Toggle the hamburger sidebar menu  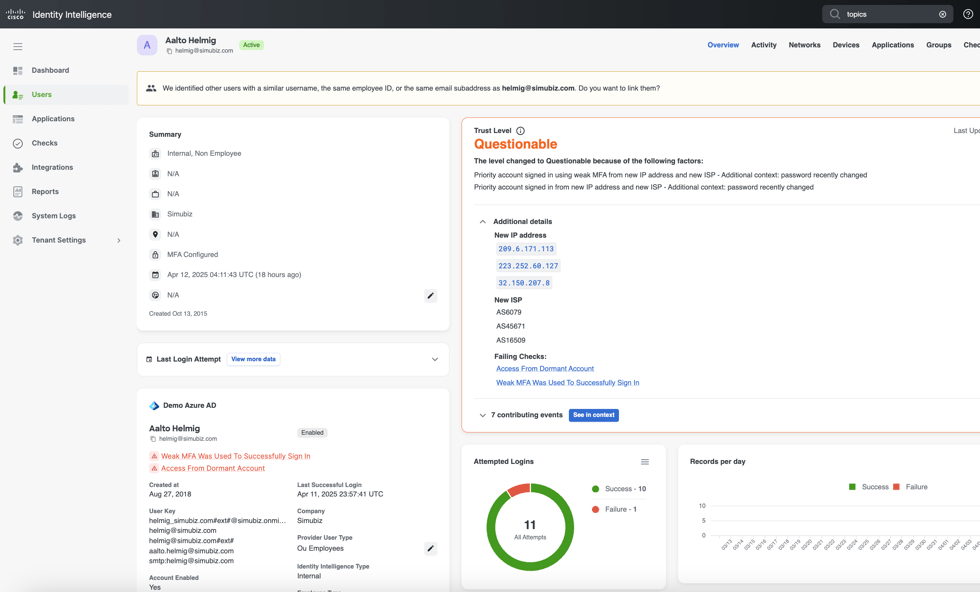(18, 46)
